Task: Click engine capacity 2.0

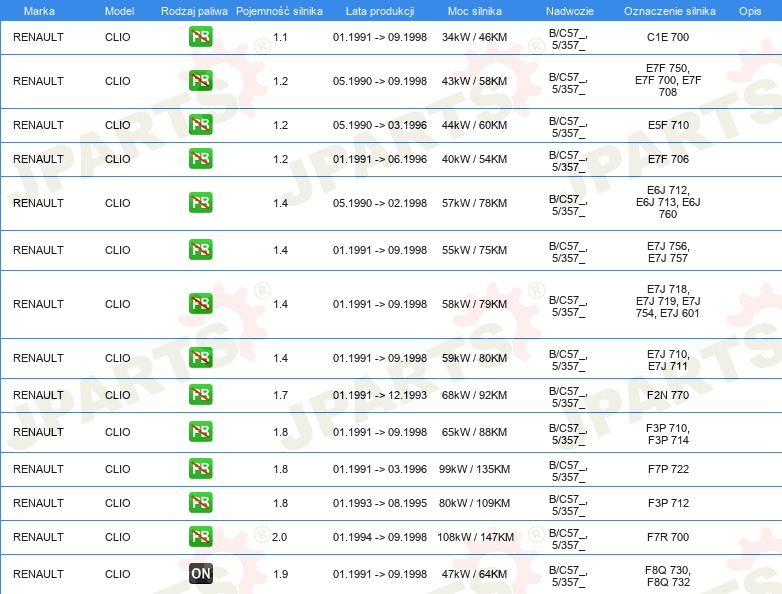Action: (x=279, y=537)
